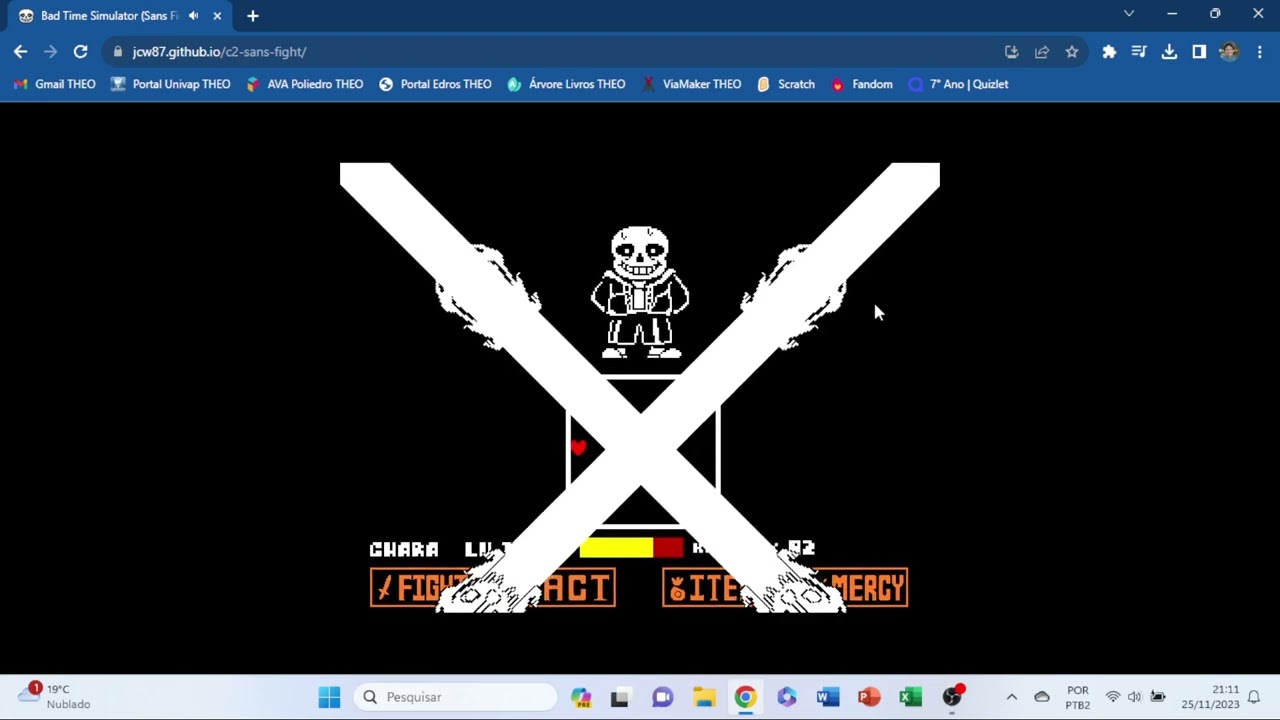Open the Wi-Fi network tray icon
1280x720 pixels.
pos(1112,697)
